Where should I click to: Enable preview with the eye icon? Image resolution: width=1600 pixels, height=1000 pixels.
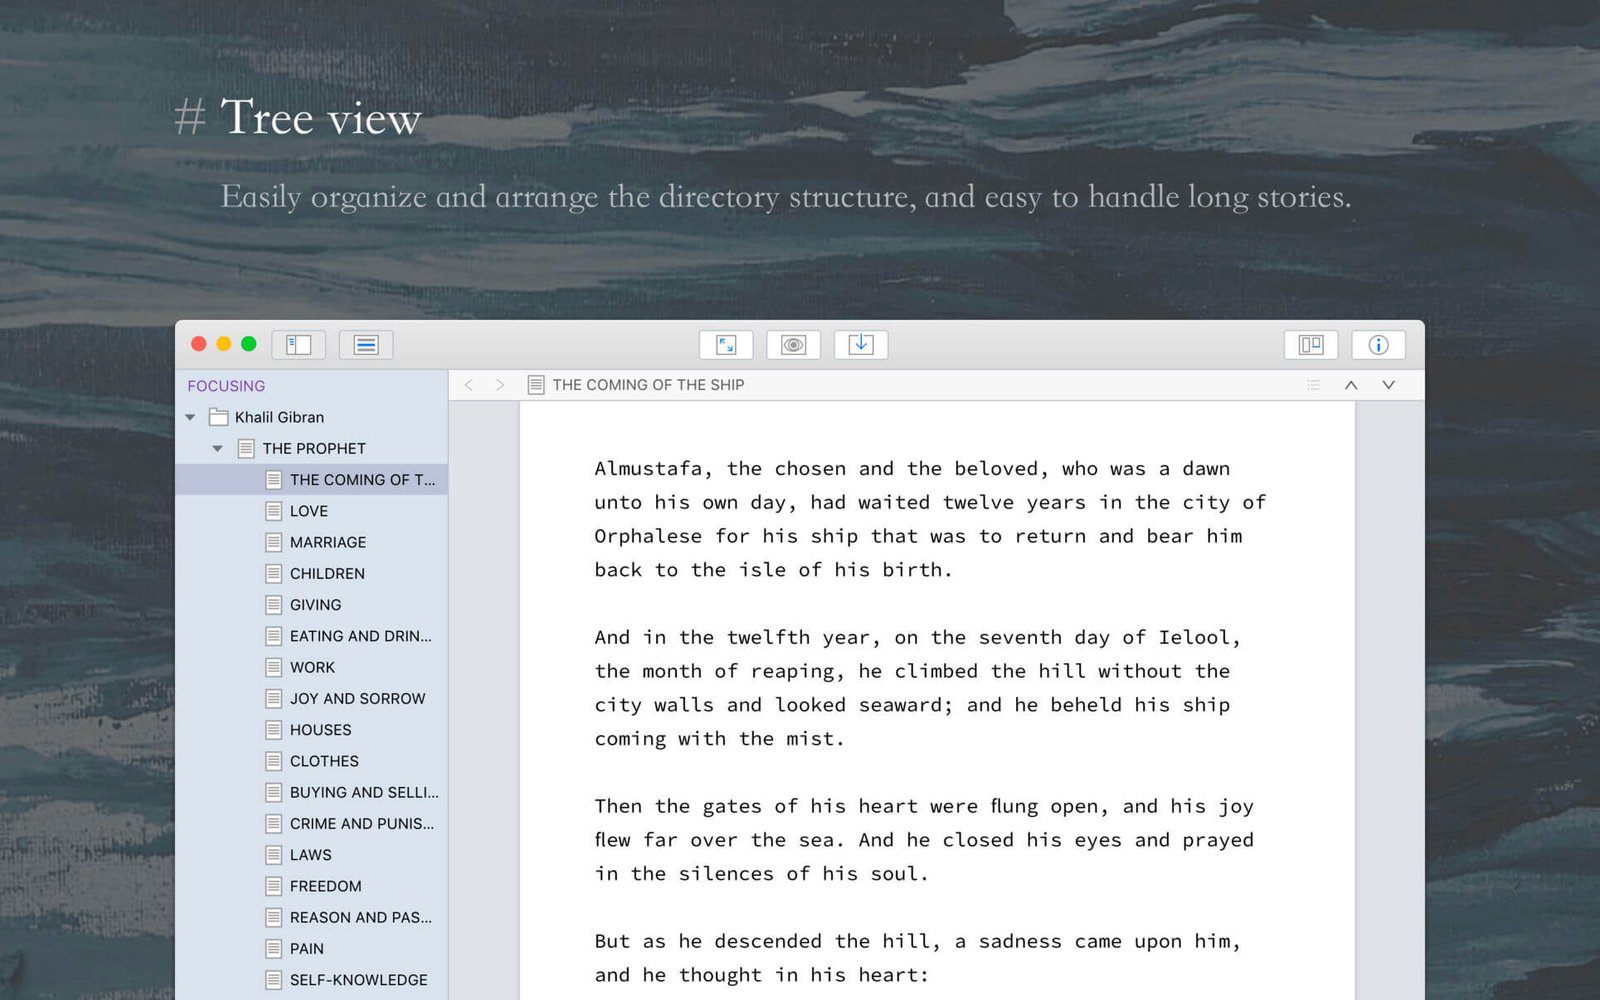792,344
